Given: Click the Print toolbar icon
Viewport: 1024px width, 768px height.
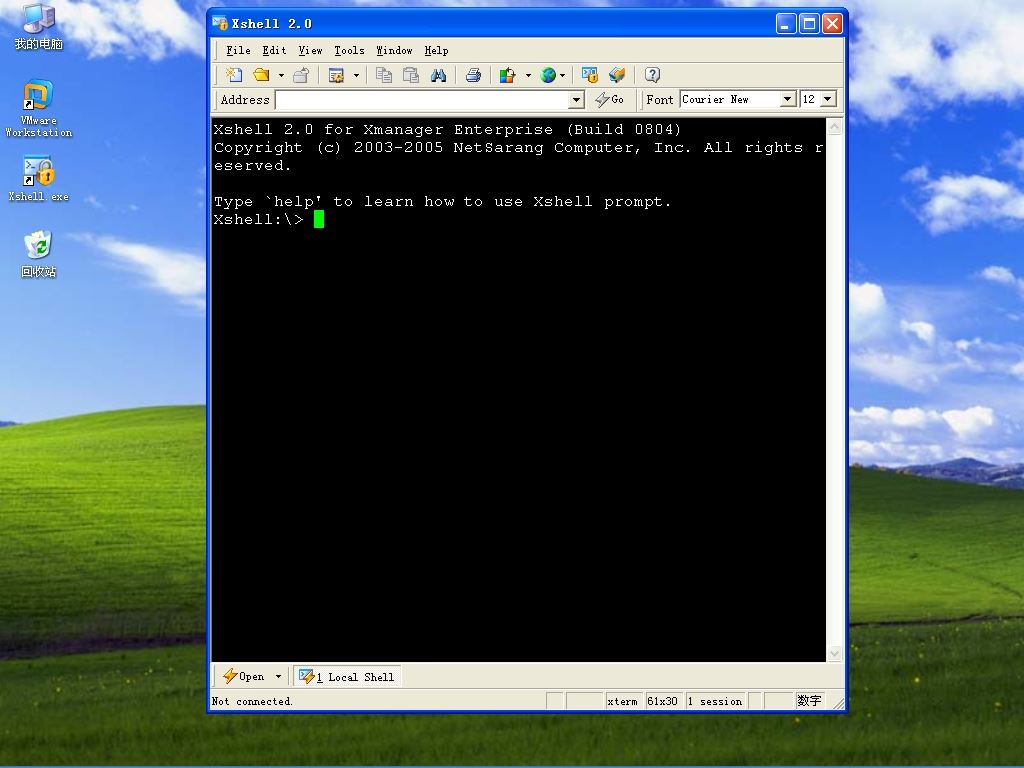Looking at the screenshot, I should (x=473, y=75).
